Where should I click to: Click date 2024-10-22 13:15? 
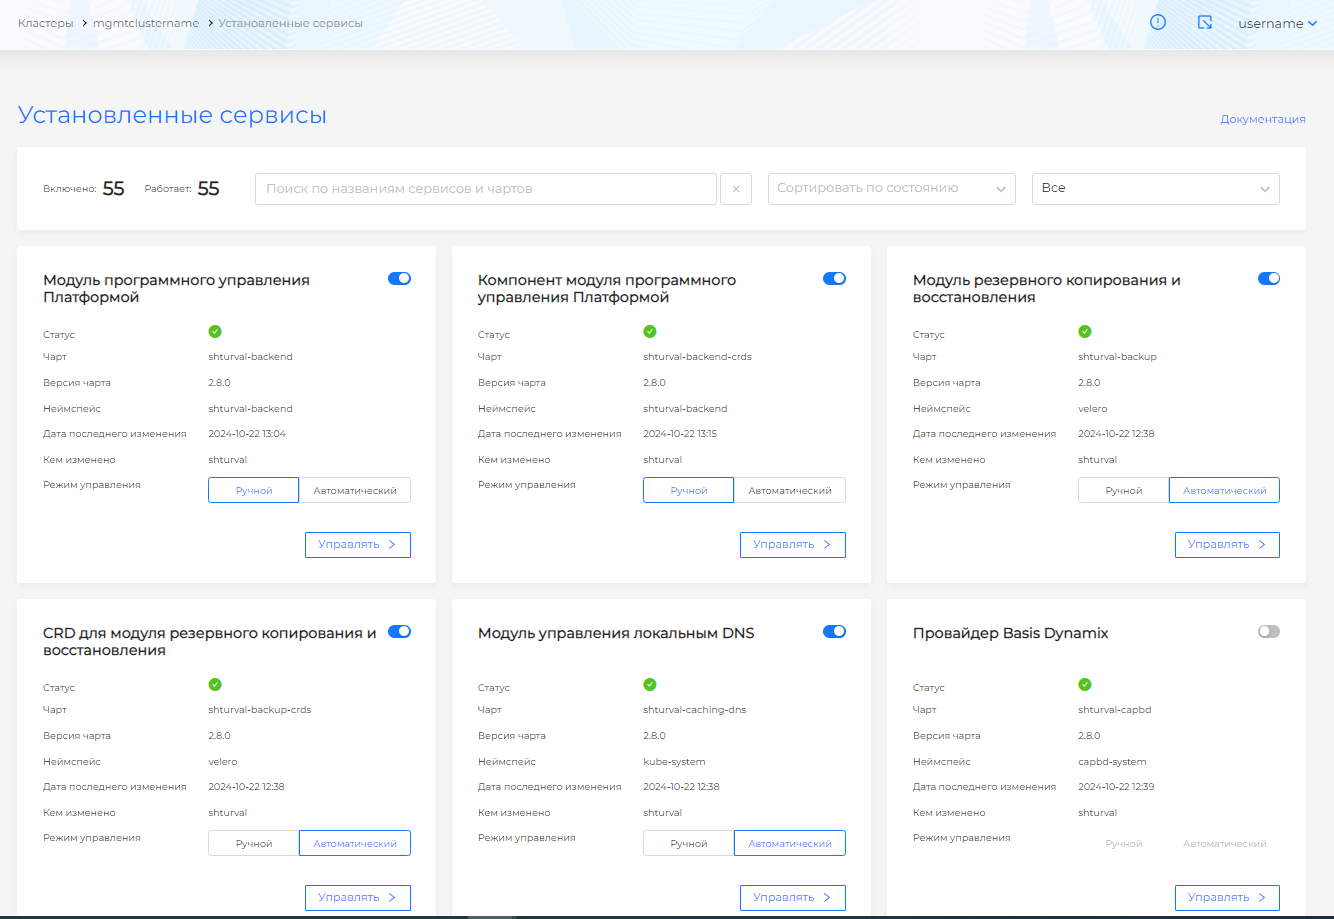(x=680, y=434)
